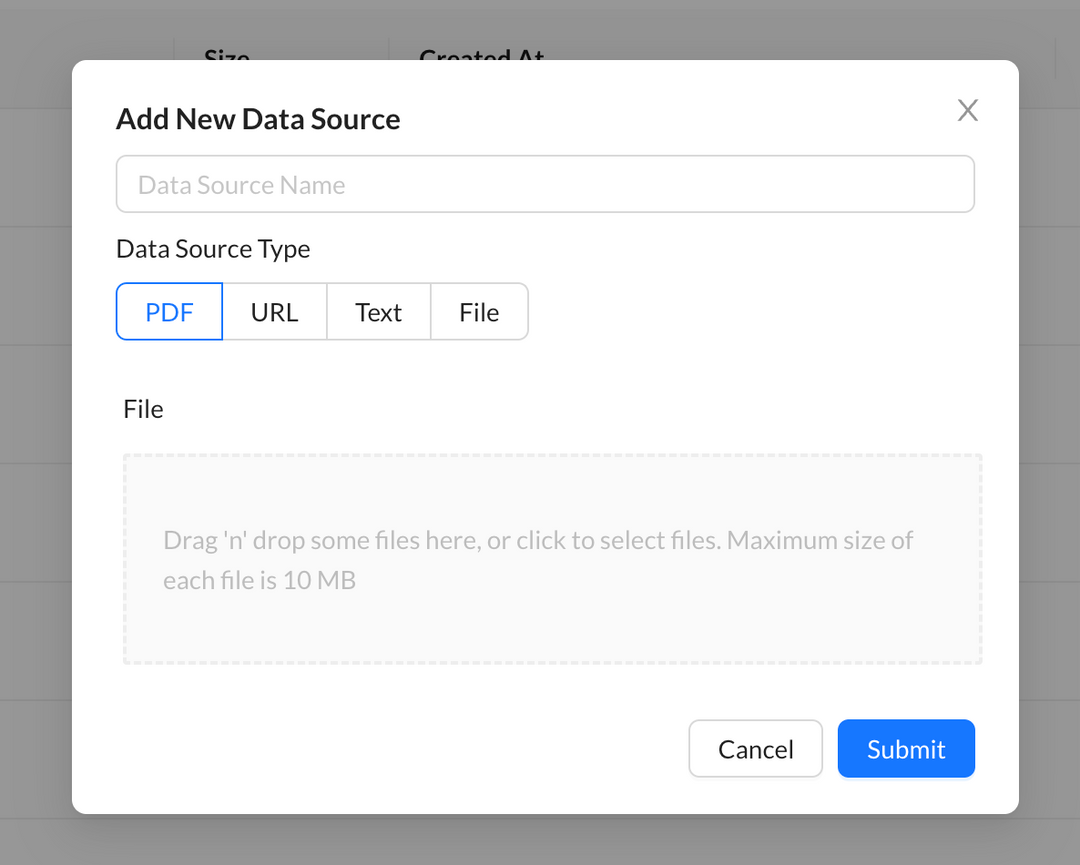Click the File section label

[x=143, y=408]
